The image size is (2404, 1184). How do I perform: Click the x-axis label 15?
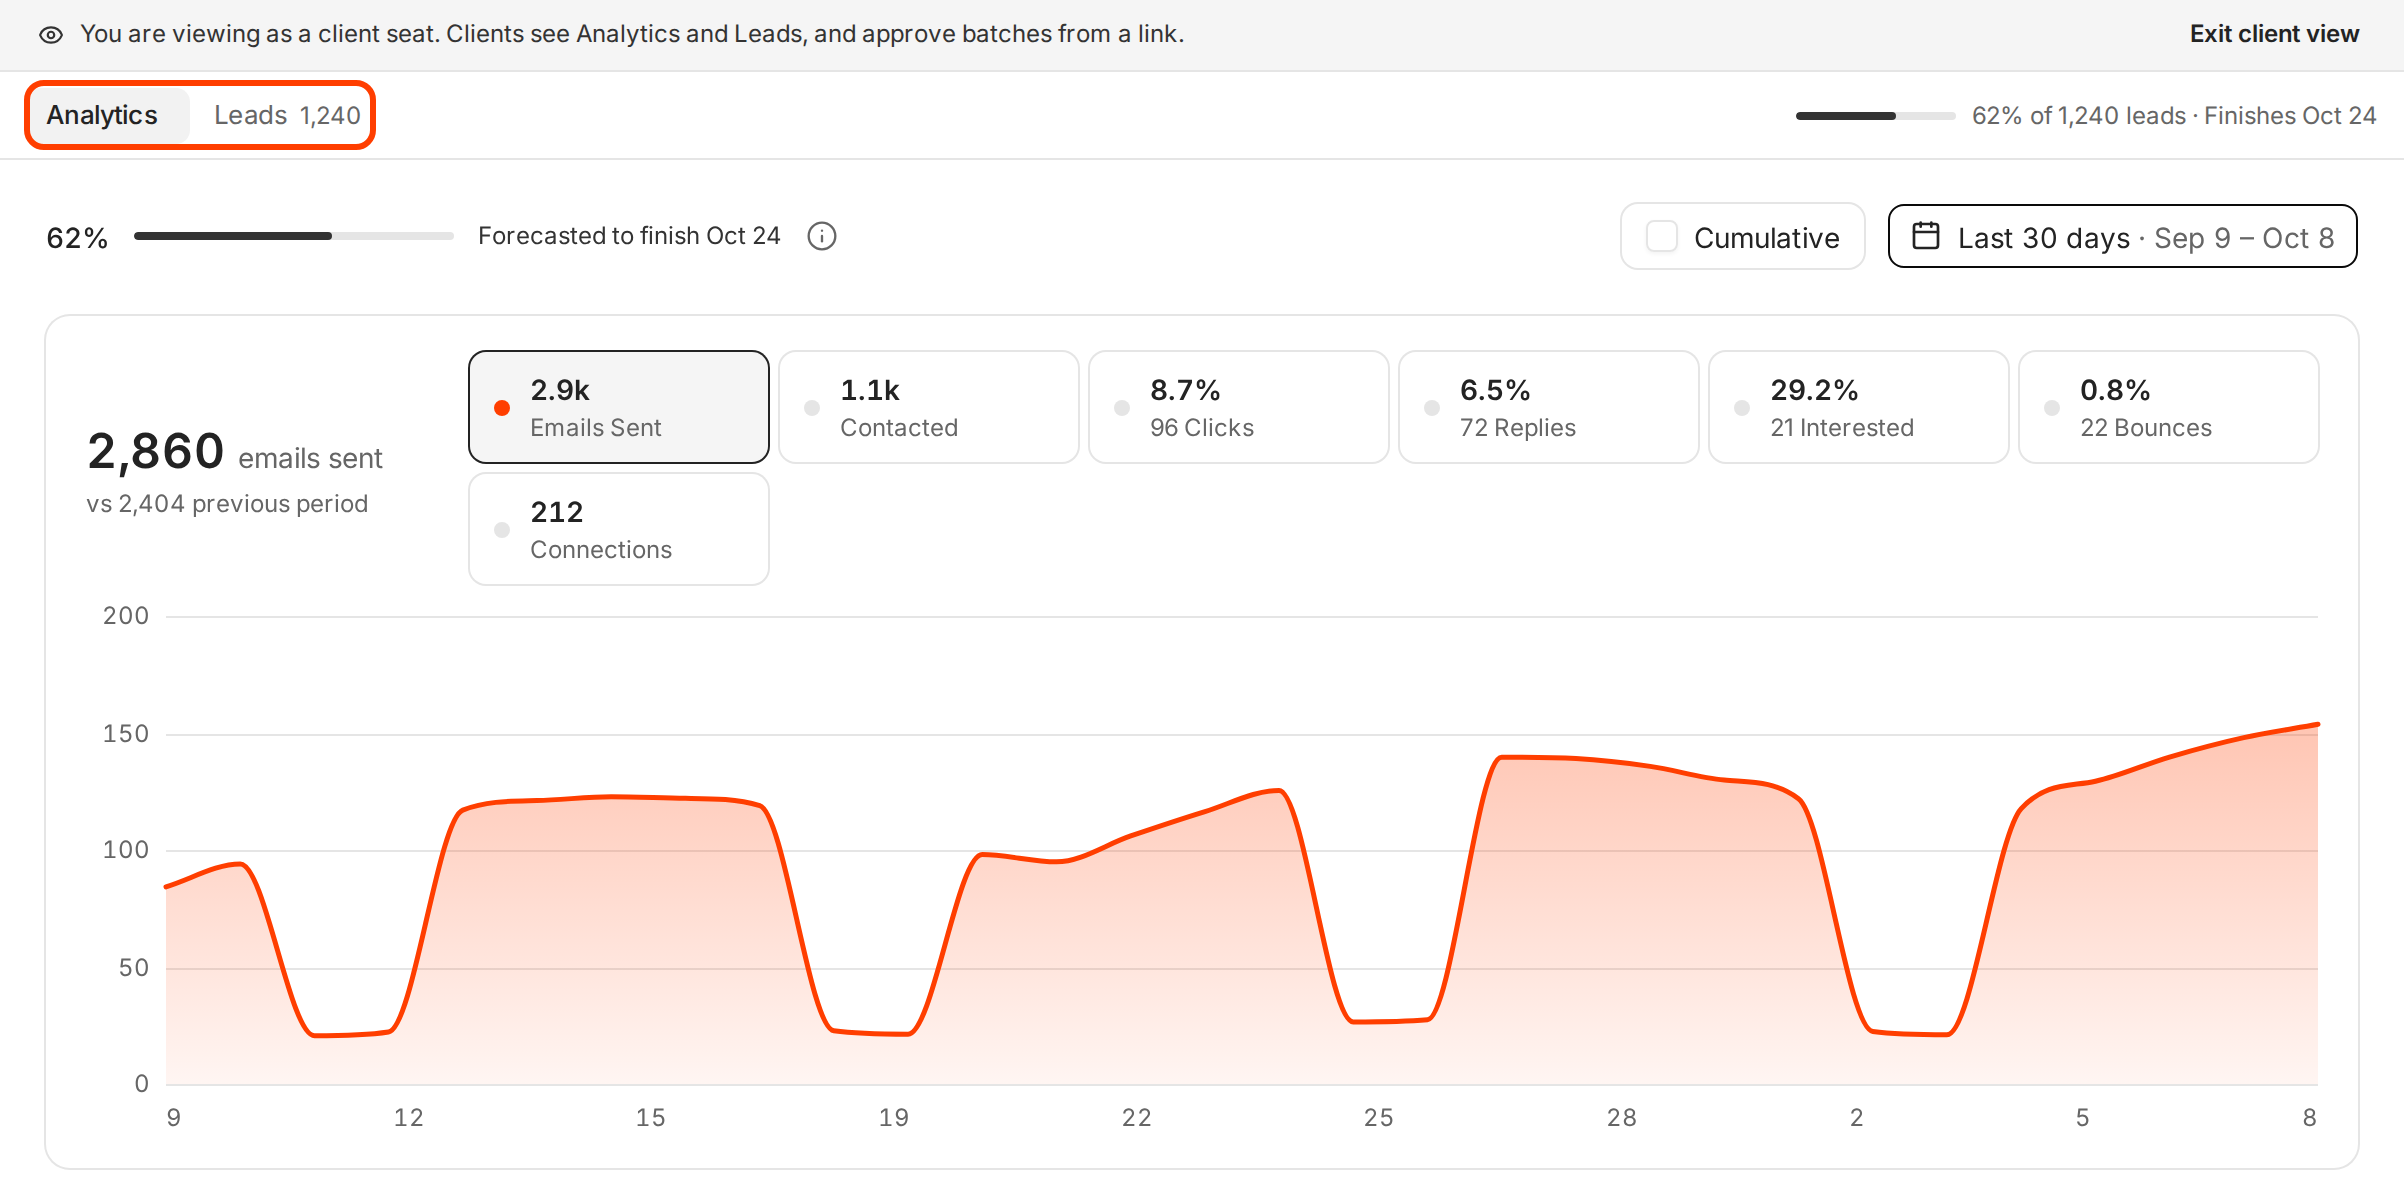[651, 1118]
